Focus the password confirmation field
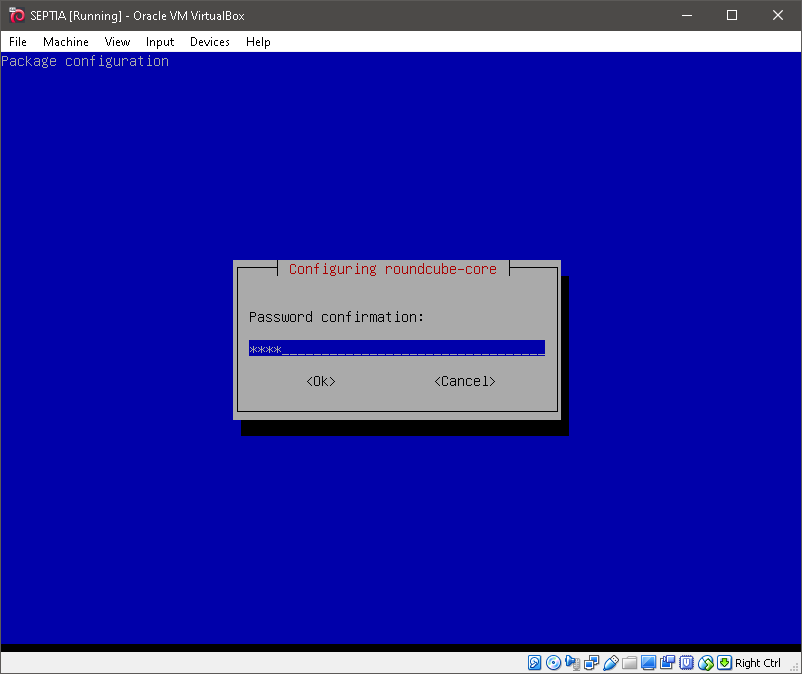This screenshot has height=674, width=802. [397, 348]
